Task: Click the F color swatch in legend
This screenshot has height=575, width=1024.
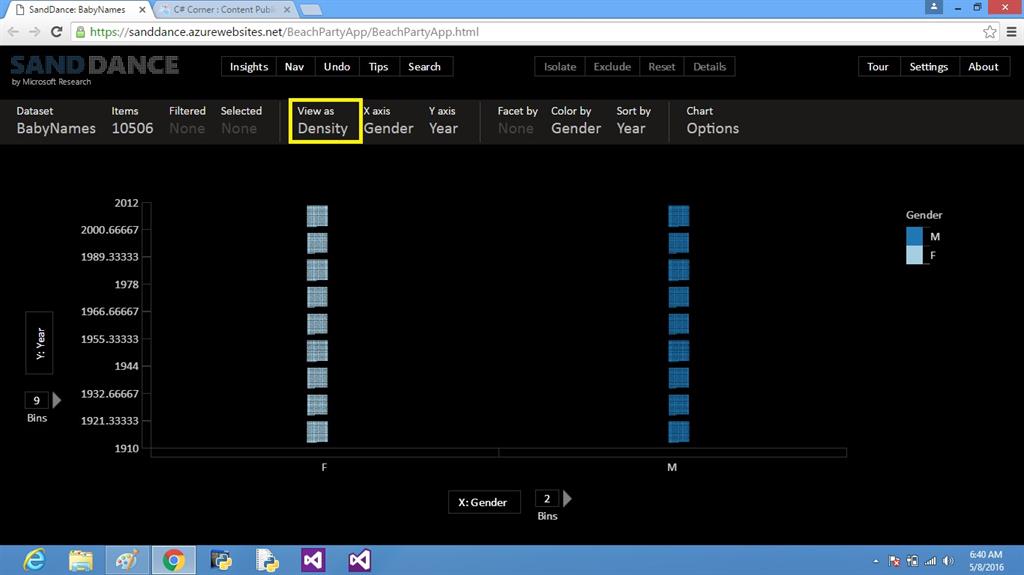Action: [914, 255]
